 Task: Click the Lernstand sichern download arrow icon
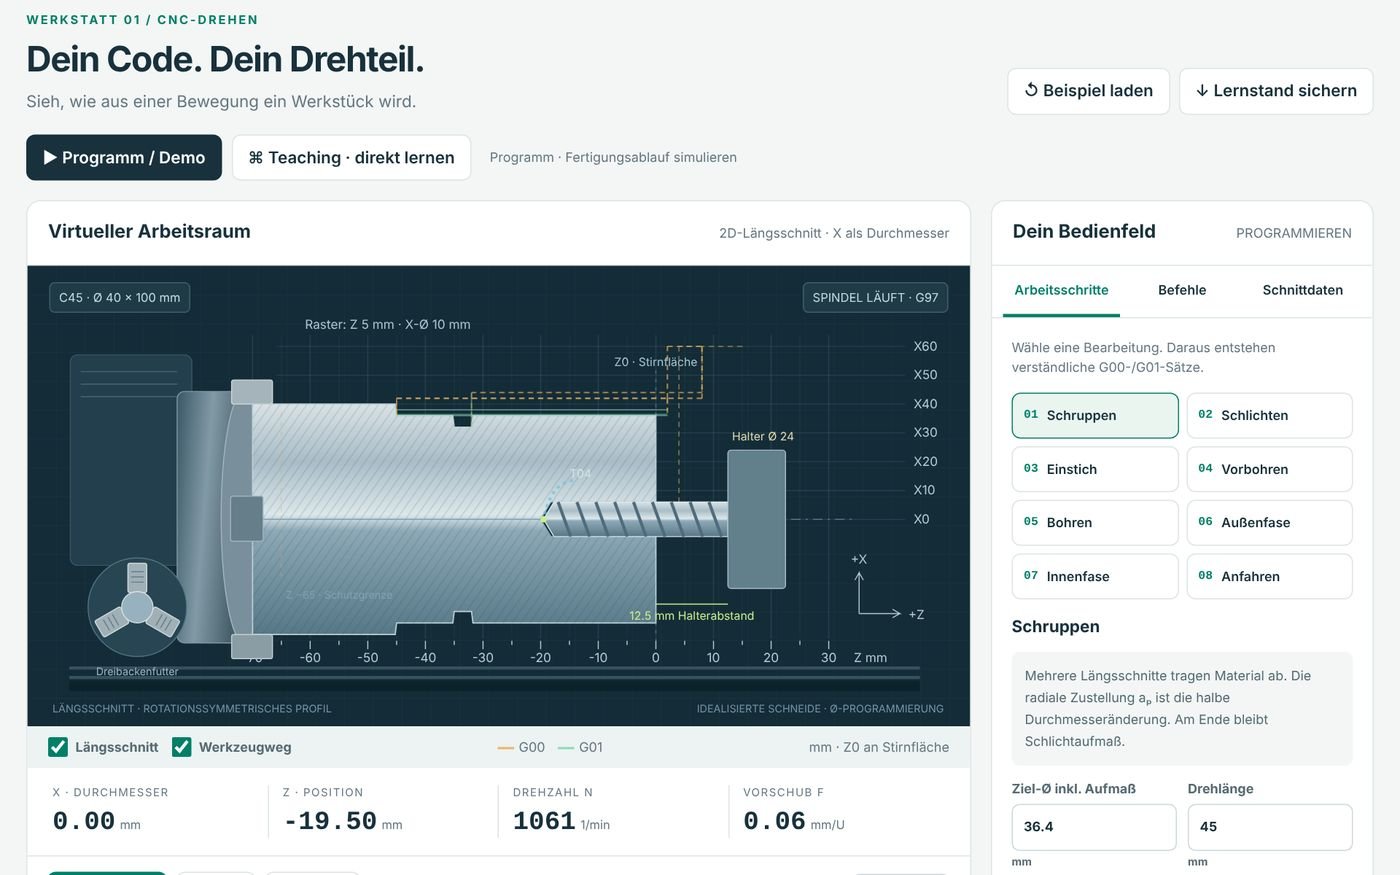click(x=1202, y=90)
